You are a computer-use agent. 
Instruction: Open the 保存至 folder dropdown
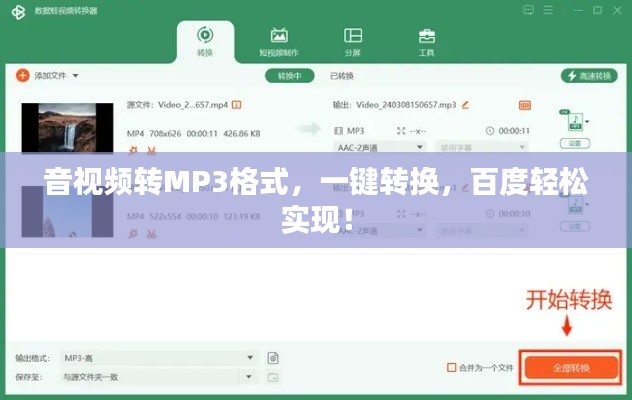249,377
